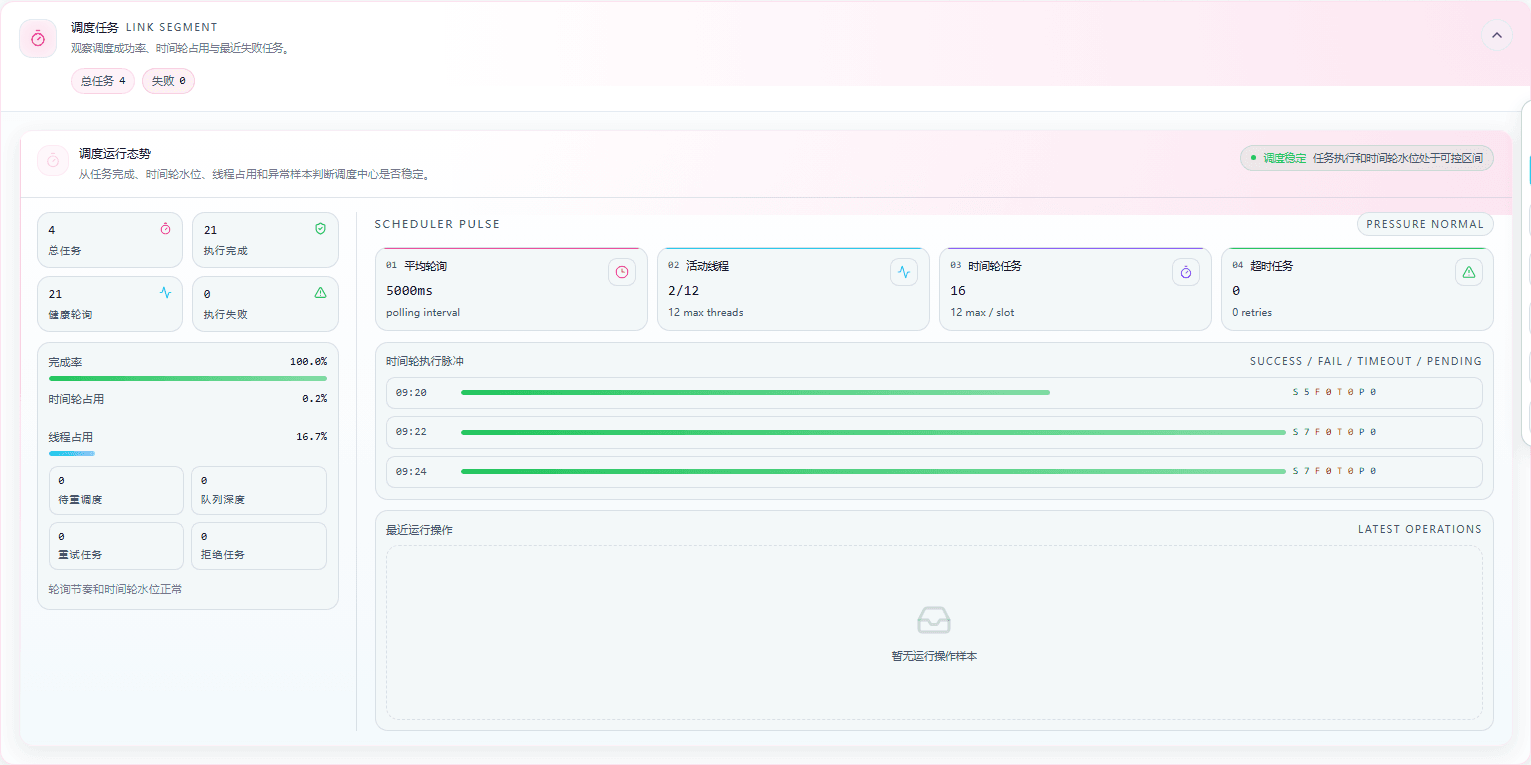This screenshot has width=1531, height=765.
Task: Click the 轮询节奏和时间轮水位正常 status text
Action: (x=116, y=589)
